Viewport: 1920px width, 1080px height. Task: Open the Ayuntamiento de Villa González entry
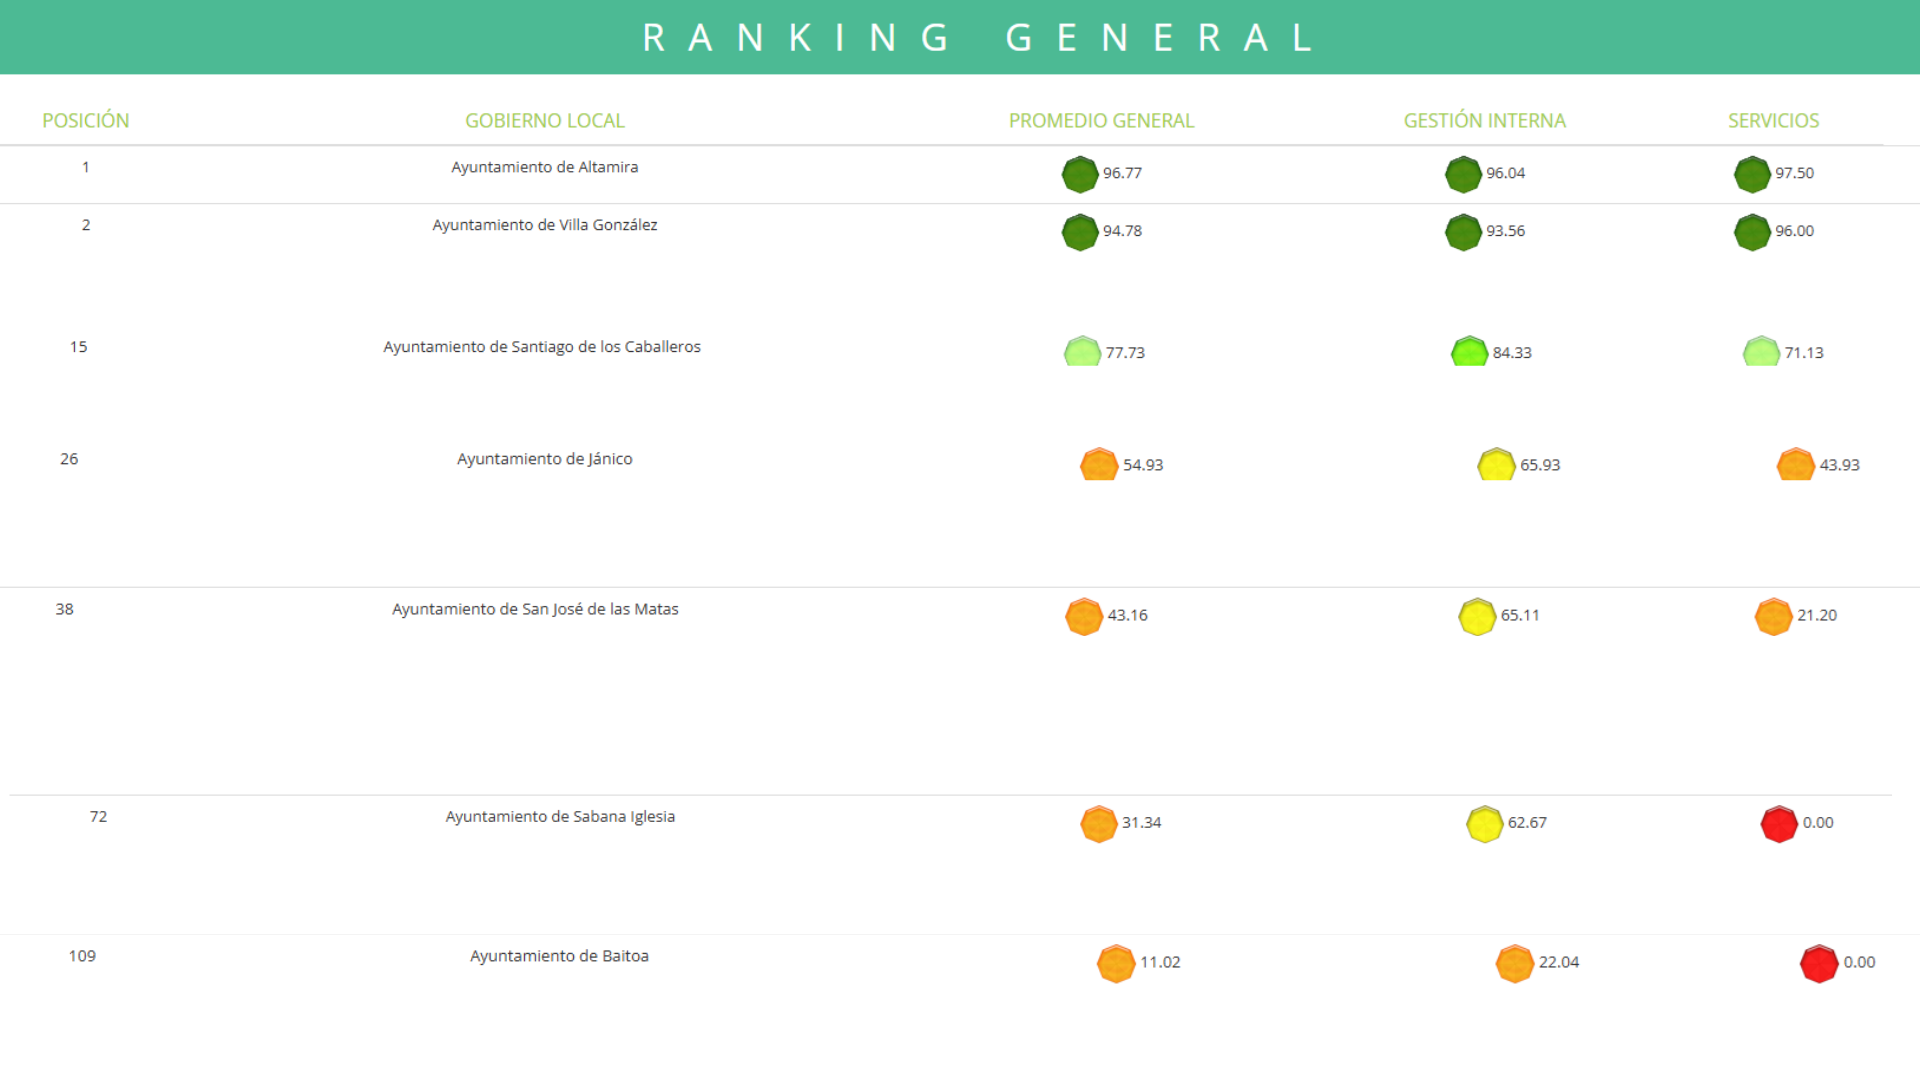pos(544,225)
